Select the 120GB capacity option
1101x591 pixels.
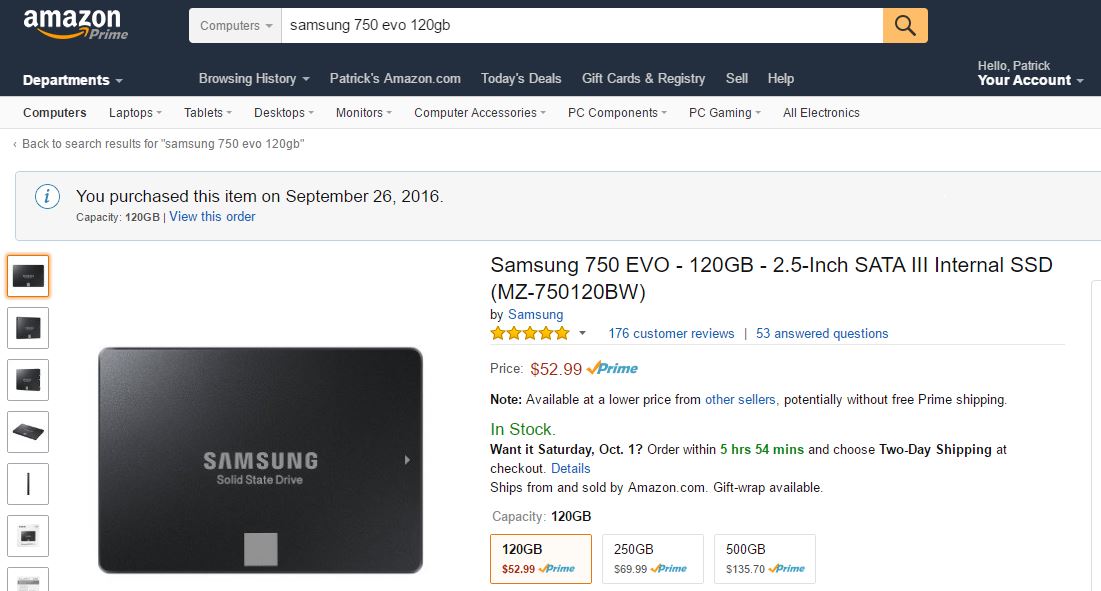pyautogui.click(x=540, y=558)
